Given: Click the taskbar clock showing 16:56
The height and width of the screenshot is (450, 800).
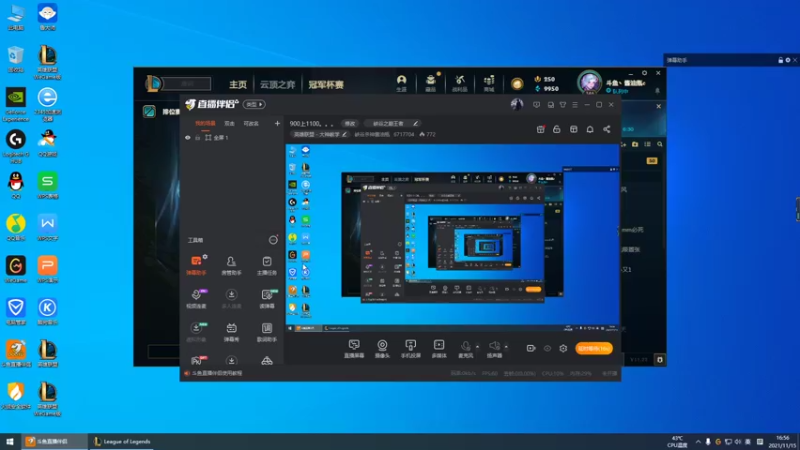Looking at the screenshot, I should coord(783,442).
